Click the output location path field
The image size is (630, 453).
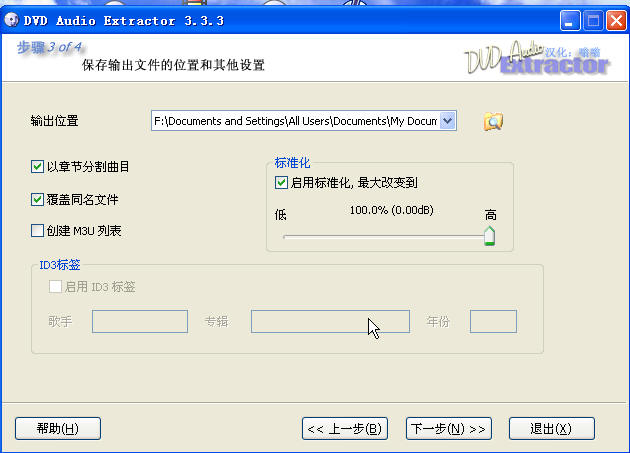pyautogui.click(x=296, y=121)
